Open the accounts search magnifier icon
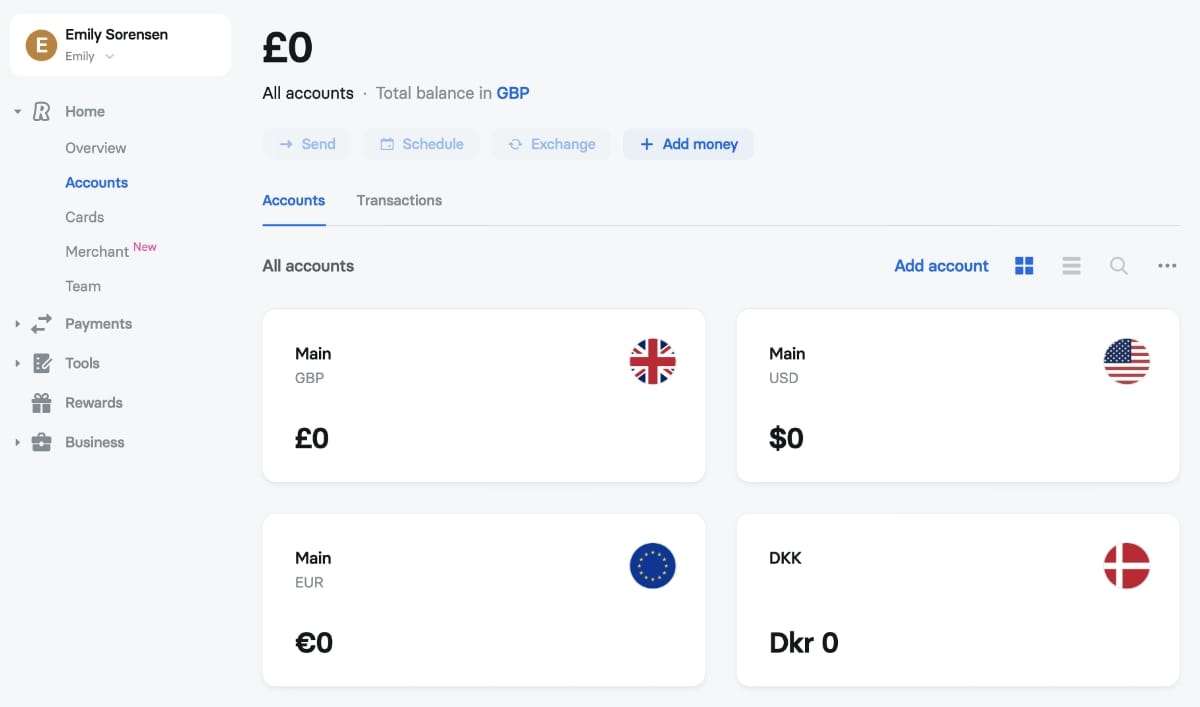This screenshot has width=1200, height=707. (x=1119, y=266)
